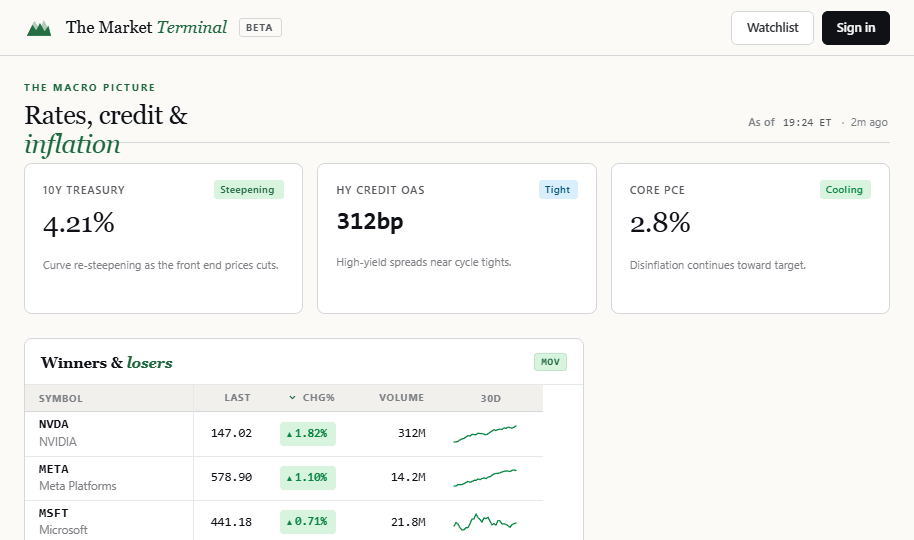Open the Watchlist

coord(772,28)
